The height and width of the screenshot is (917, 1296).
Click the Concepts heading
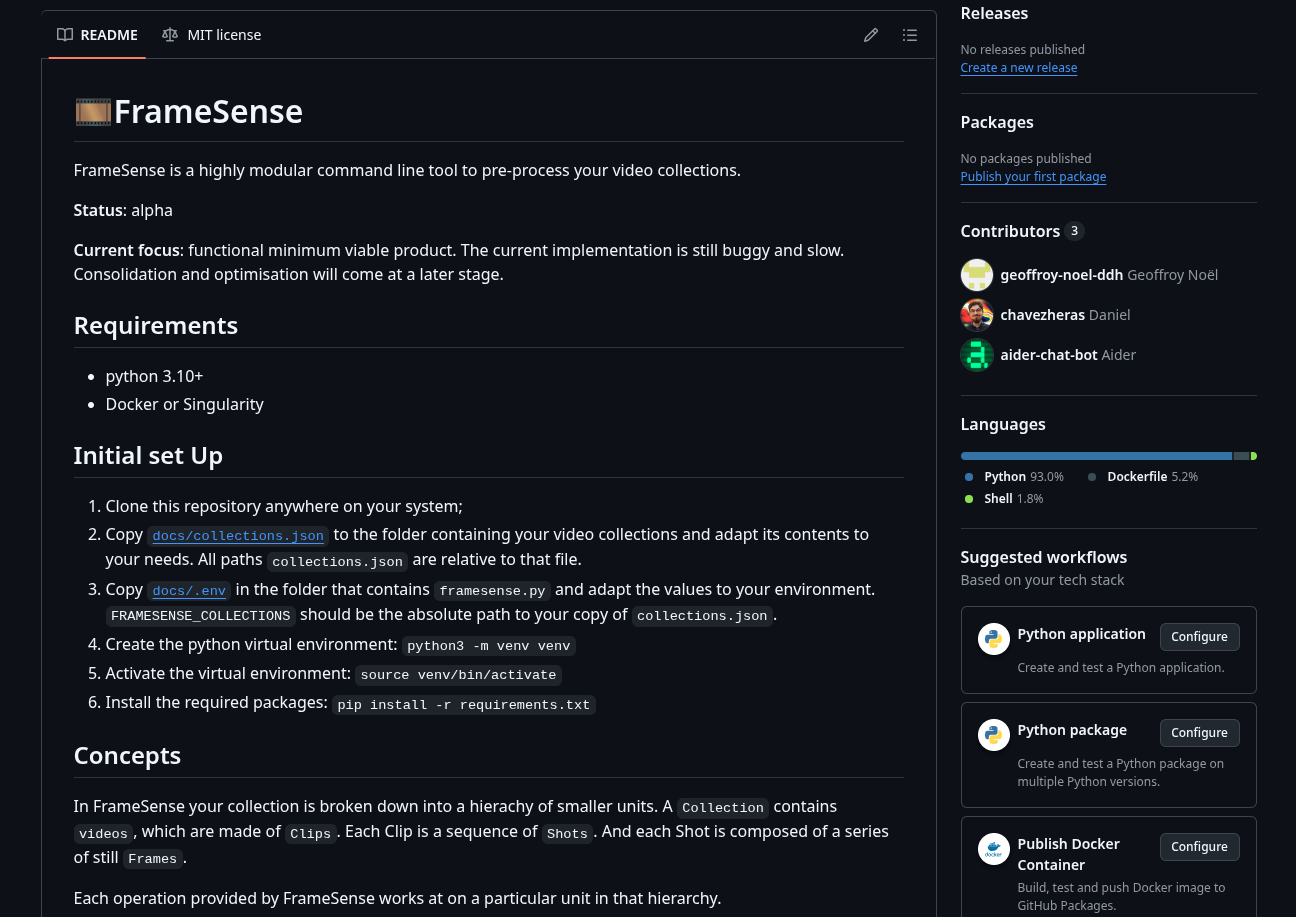[x=127, y=756]
